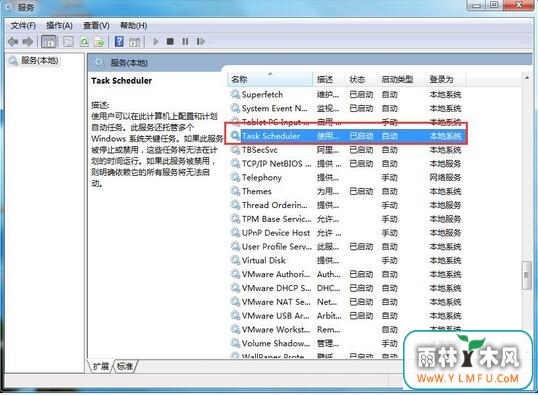Viewport: 538px width, 395px height.
Task: Switch to the 标准 tab
Action: 125,367
